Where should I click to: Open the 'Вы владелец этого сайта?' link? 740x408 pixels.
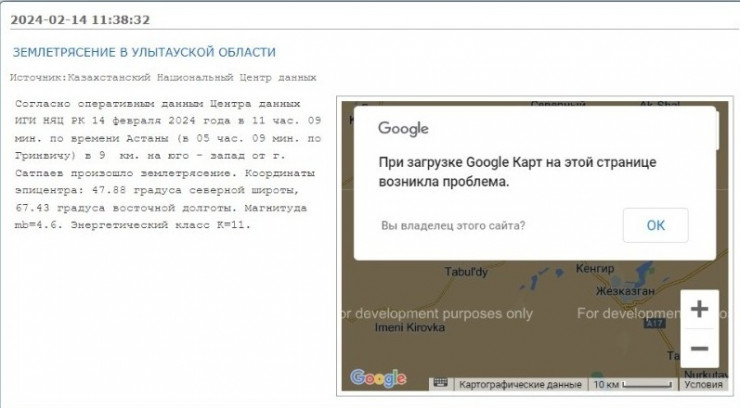click(453, 226)
